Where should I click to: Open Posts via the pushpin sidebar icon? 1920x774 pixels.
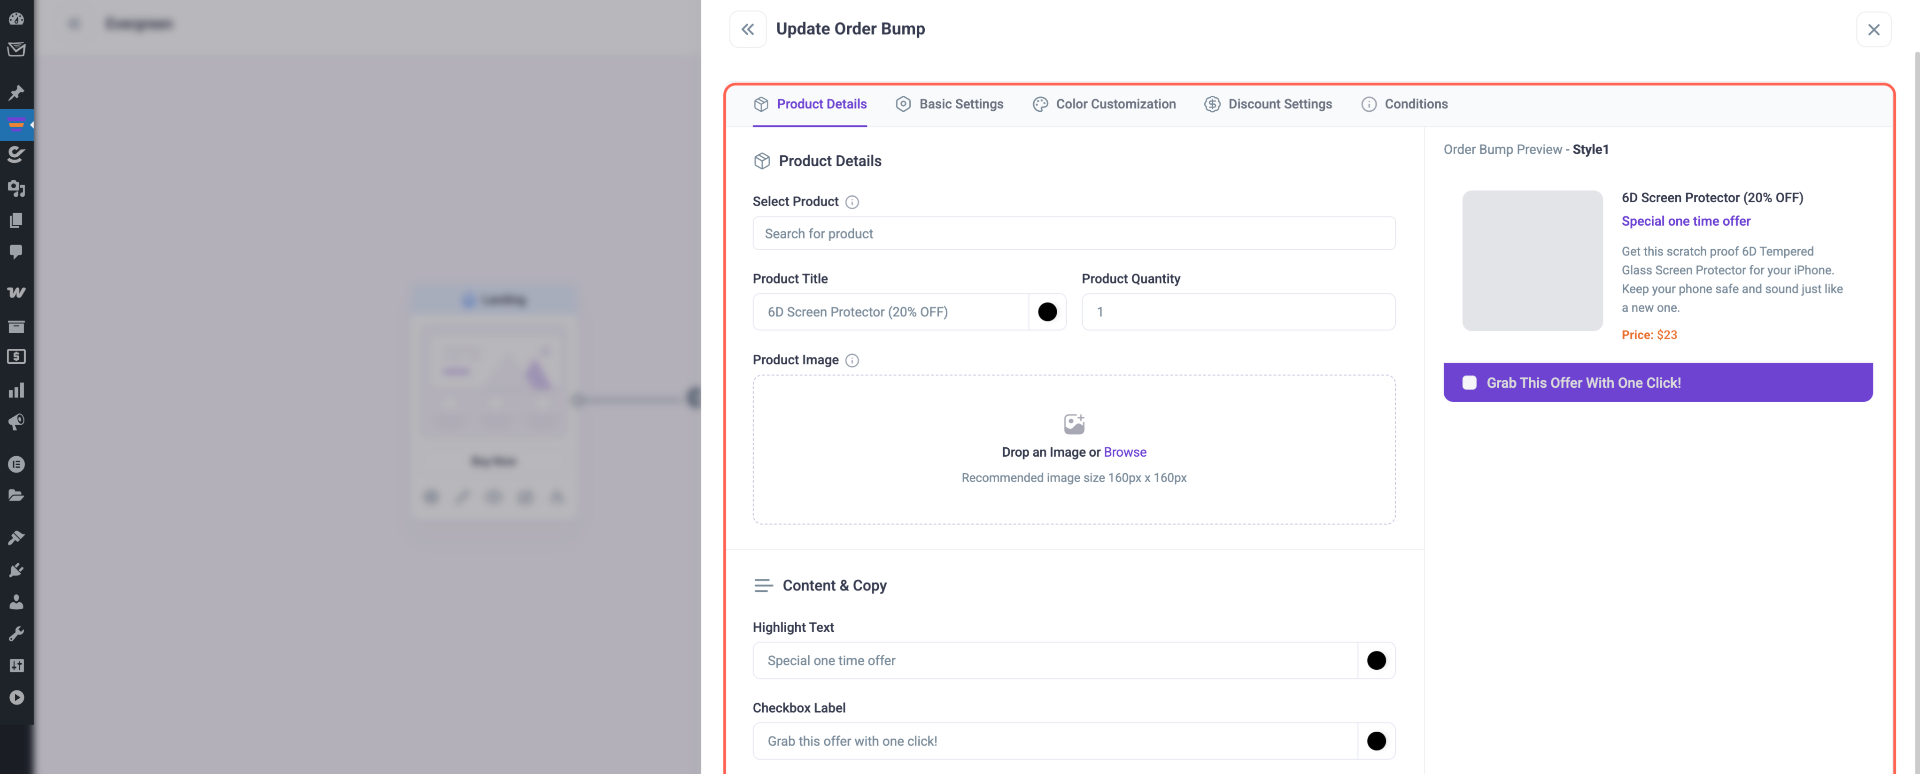(x=16, y=93)
